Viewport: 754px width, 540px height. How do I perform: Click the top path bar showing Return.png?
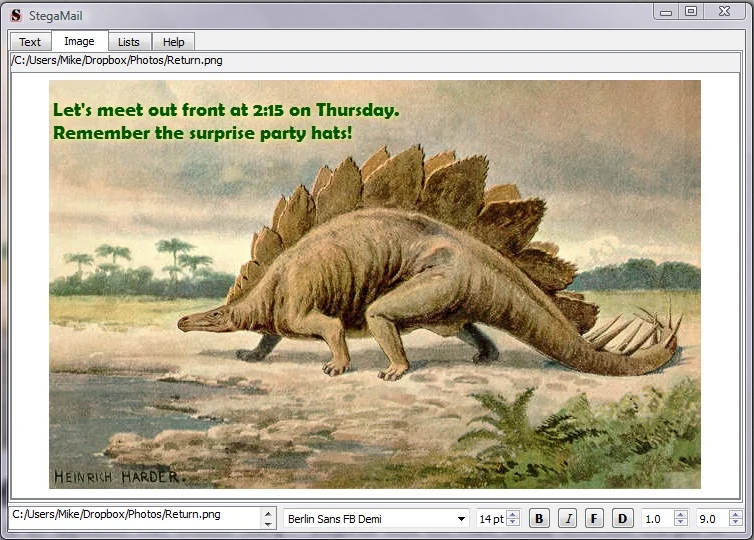[x=375, y=61]
